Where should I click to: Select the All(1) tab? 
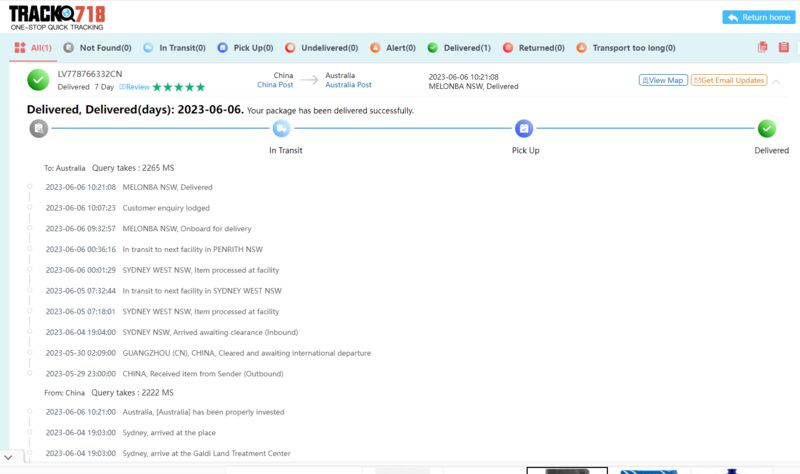click(33, 47)
